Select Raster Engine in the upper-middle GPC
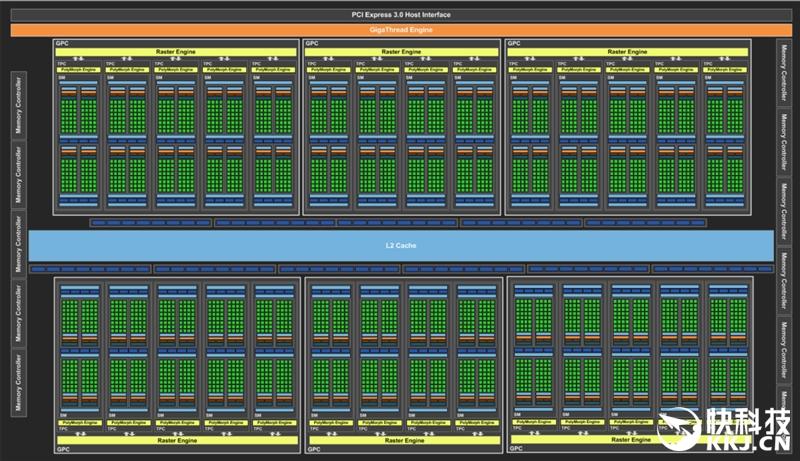800x461 pixels. click(401, 52)
